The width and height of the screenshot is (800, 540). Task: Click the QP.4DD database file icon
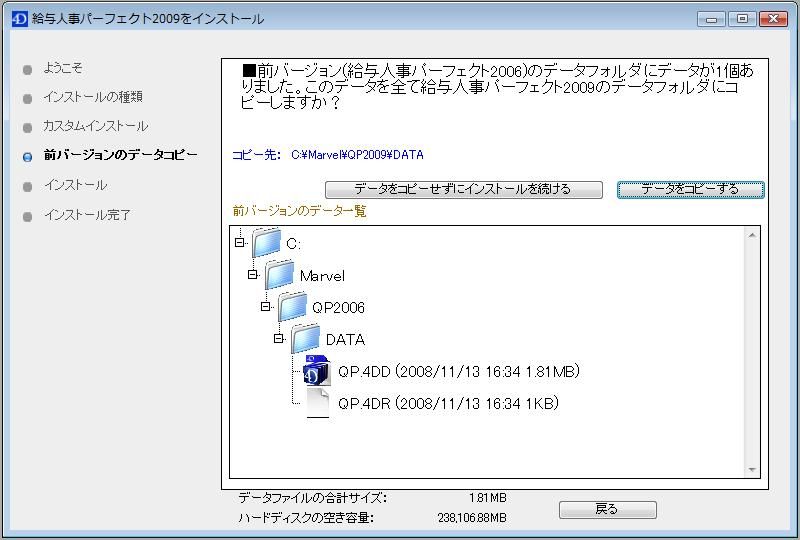tap(317, 371)
